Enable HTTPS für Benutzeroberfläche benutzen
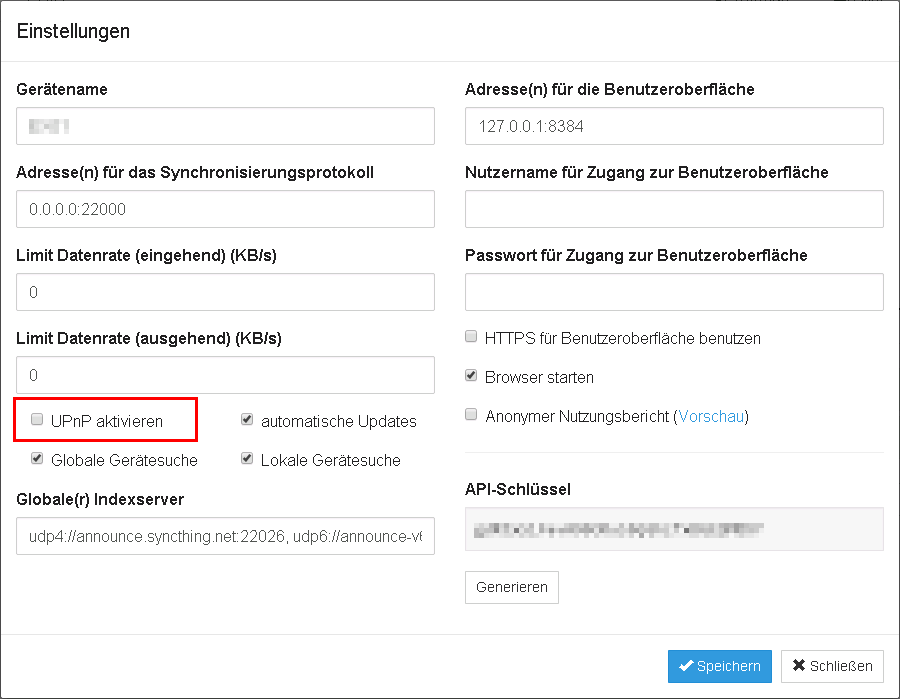Viewport: 900px width, 699px height. point(471,338)
